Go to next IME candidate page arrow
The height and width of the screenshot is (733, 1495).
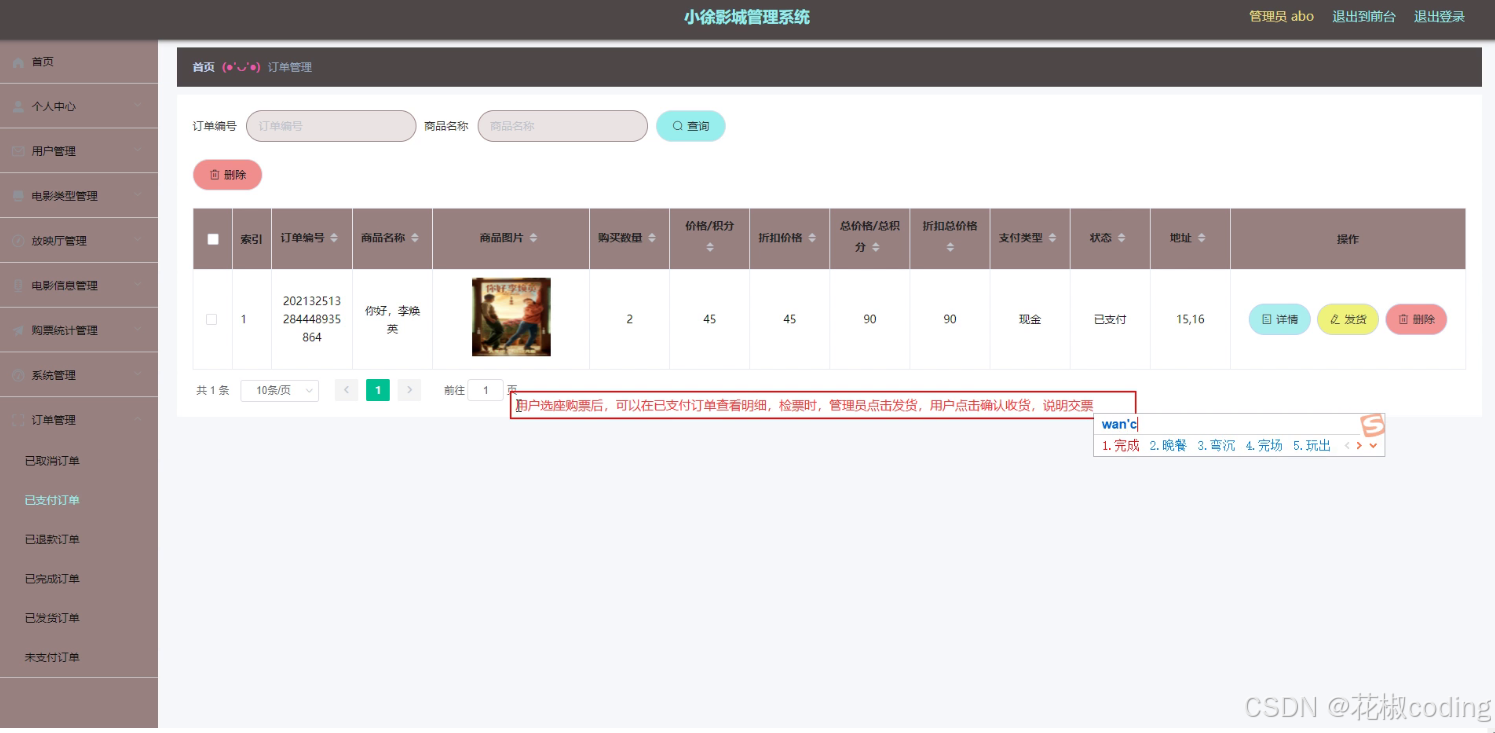pos(1359,446)
